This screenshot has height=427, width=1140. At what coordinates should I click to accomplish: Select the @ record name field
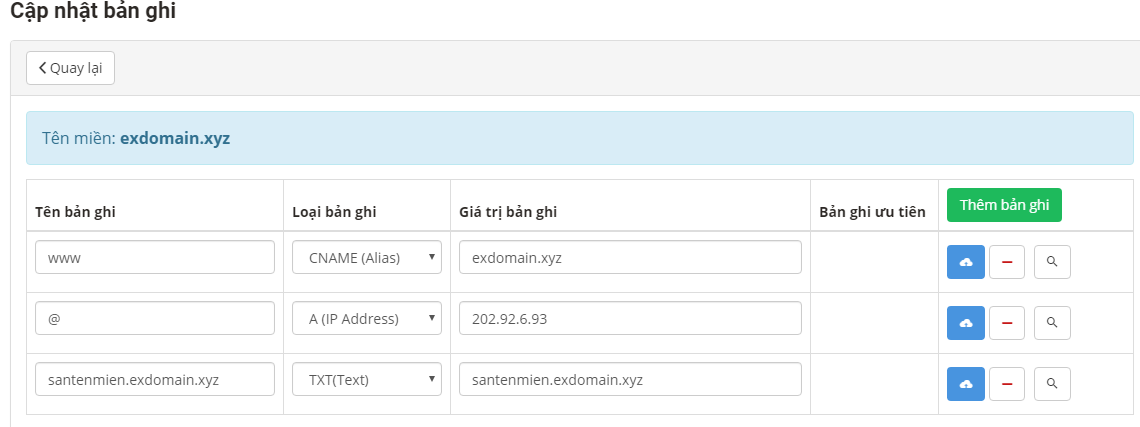[155, 318]
